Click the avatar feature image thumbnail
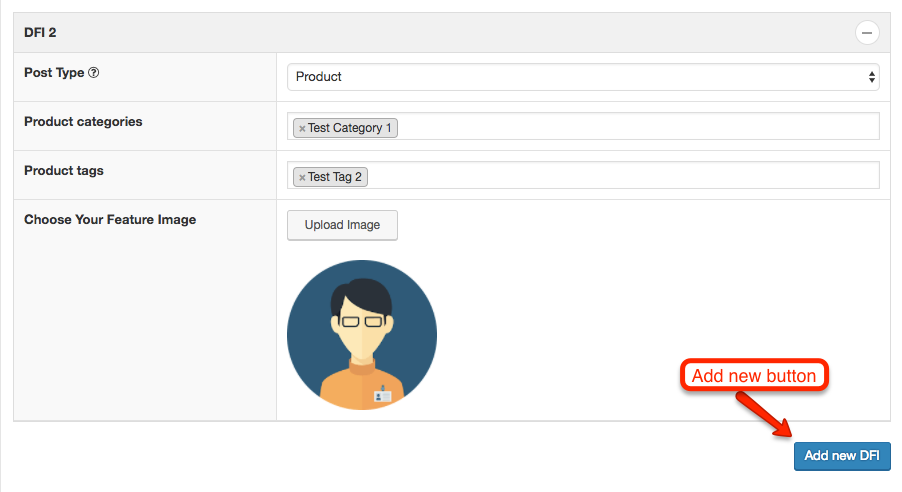The width and height of the screenshot is (902, 492). pyautogui.click(x=362, y=335)
